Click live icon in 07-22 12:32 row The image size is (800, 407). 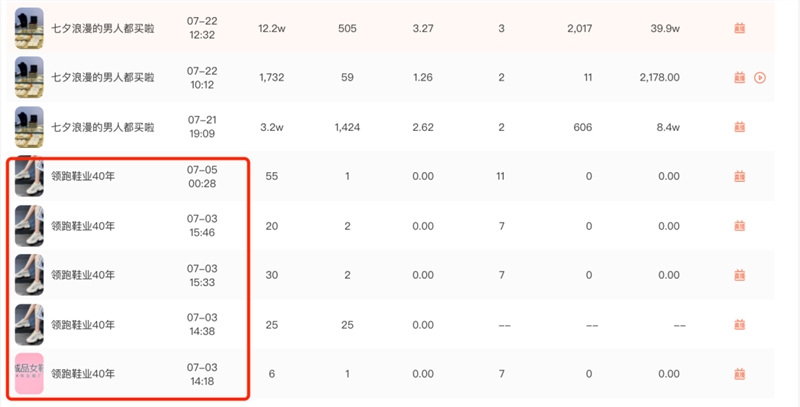(739, 28)
